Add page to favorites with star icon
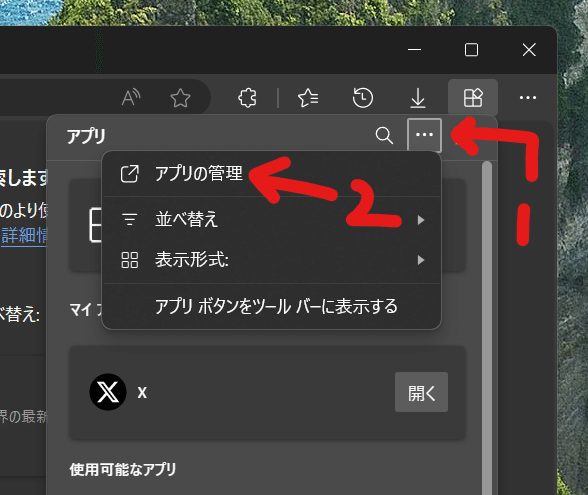This screenshot has width=588, height=495. click(x=180, y=98)
